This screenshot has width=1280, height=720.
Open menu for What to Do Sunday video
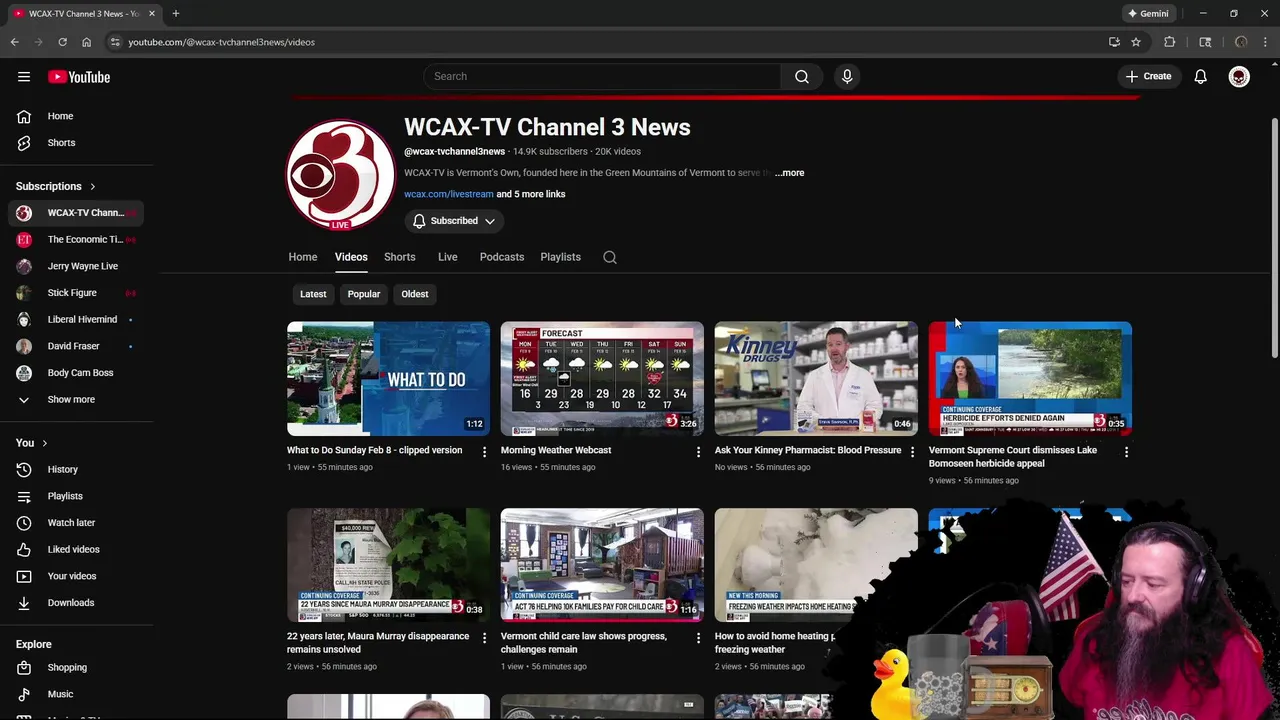click(x=484, y=452)
